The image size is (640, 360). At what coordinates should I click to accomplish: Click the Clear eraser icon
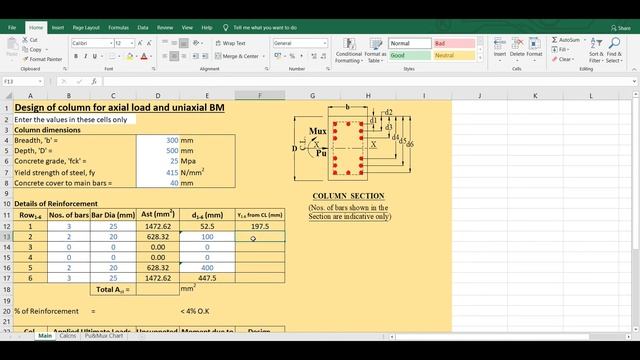click(x=554, y=59)
